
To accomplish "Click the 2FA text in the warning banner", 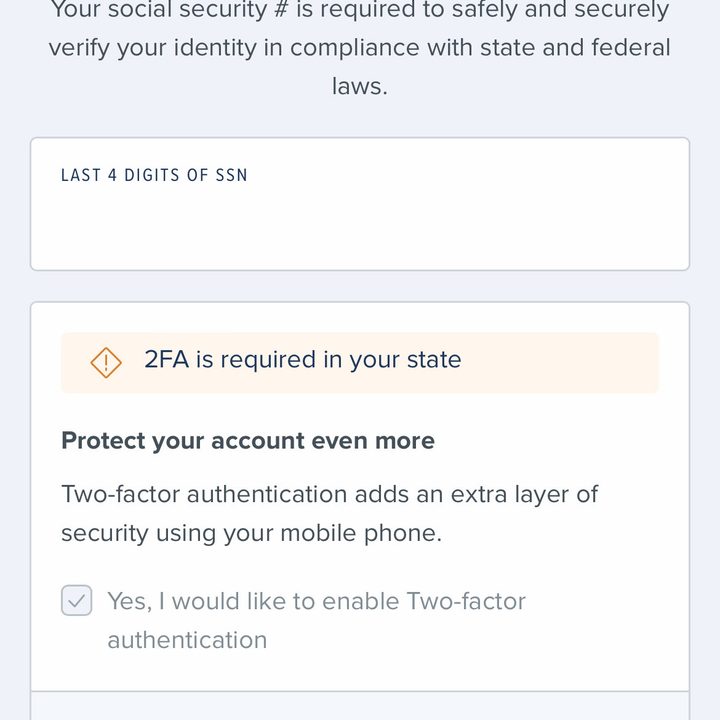I will coord(167,359).
